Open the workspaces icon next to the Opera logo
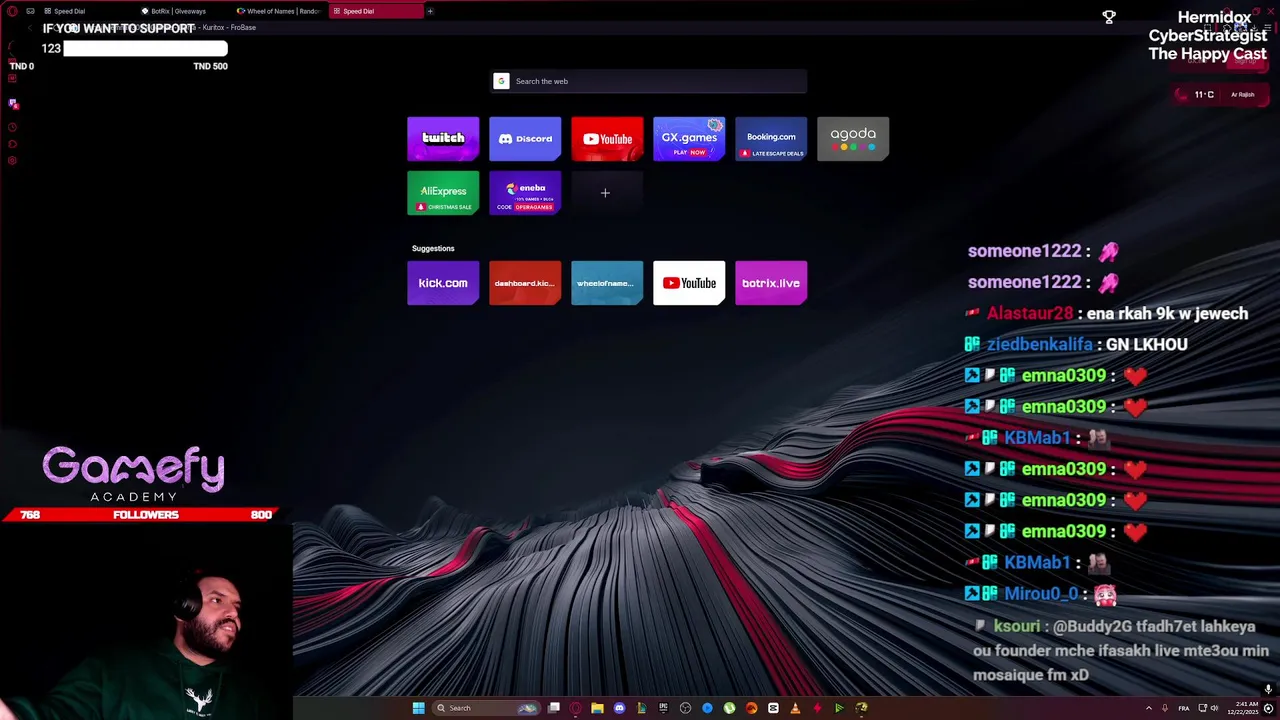 pyautogui.click(x=30, y=11)
